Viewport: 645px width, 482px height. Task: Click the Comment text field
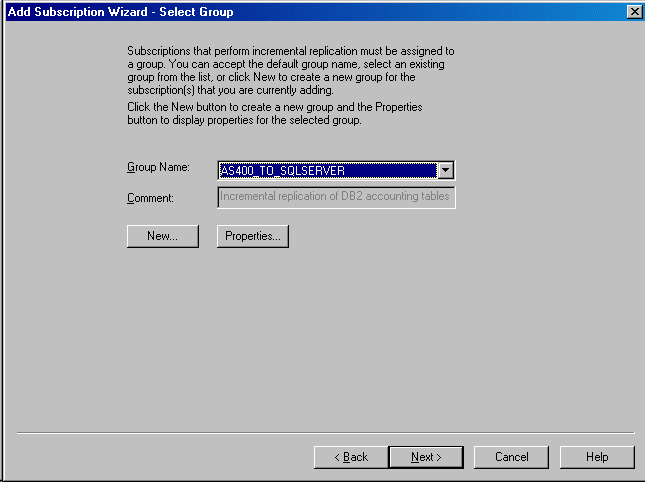coord(336,197)
